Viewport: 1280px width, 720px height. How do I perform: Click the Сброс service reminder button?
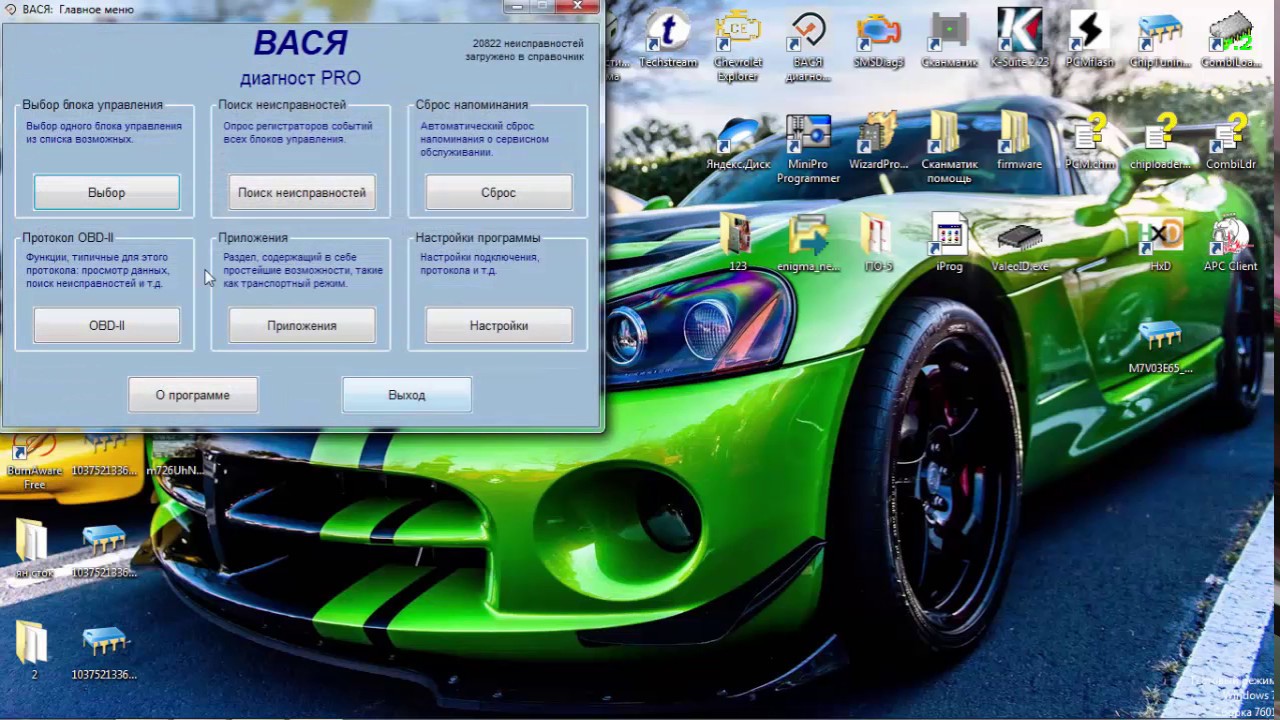[x=499, y=193]
